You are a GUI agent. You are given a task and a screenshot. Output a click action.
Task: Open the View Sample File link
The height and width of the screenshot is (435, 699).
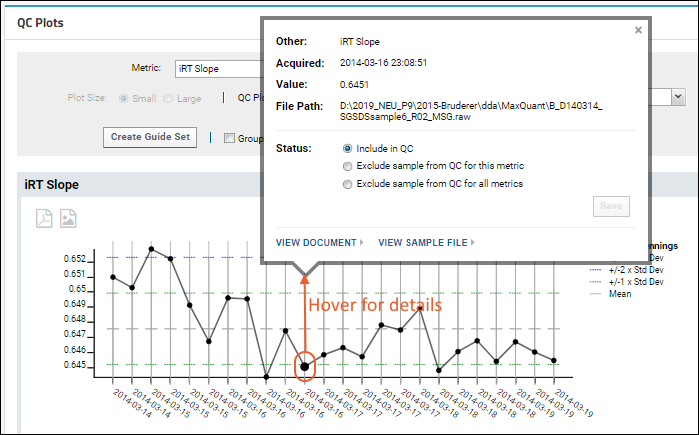pyautogui.click(x=422, y=242)
